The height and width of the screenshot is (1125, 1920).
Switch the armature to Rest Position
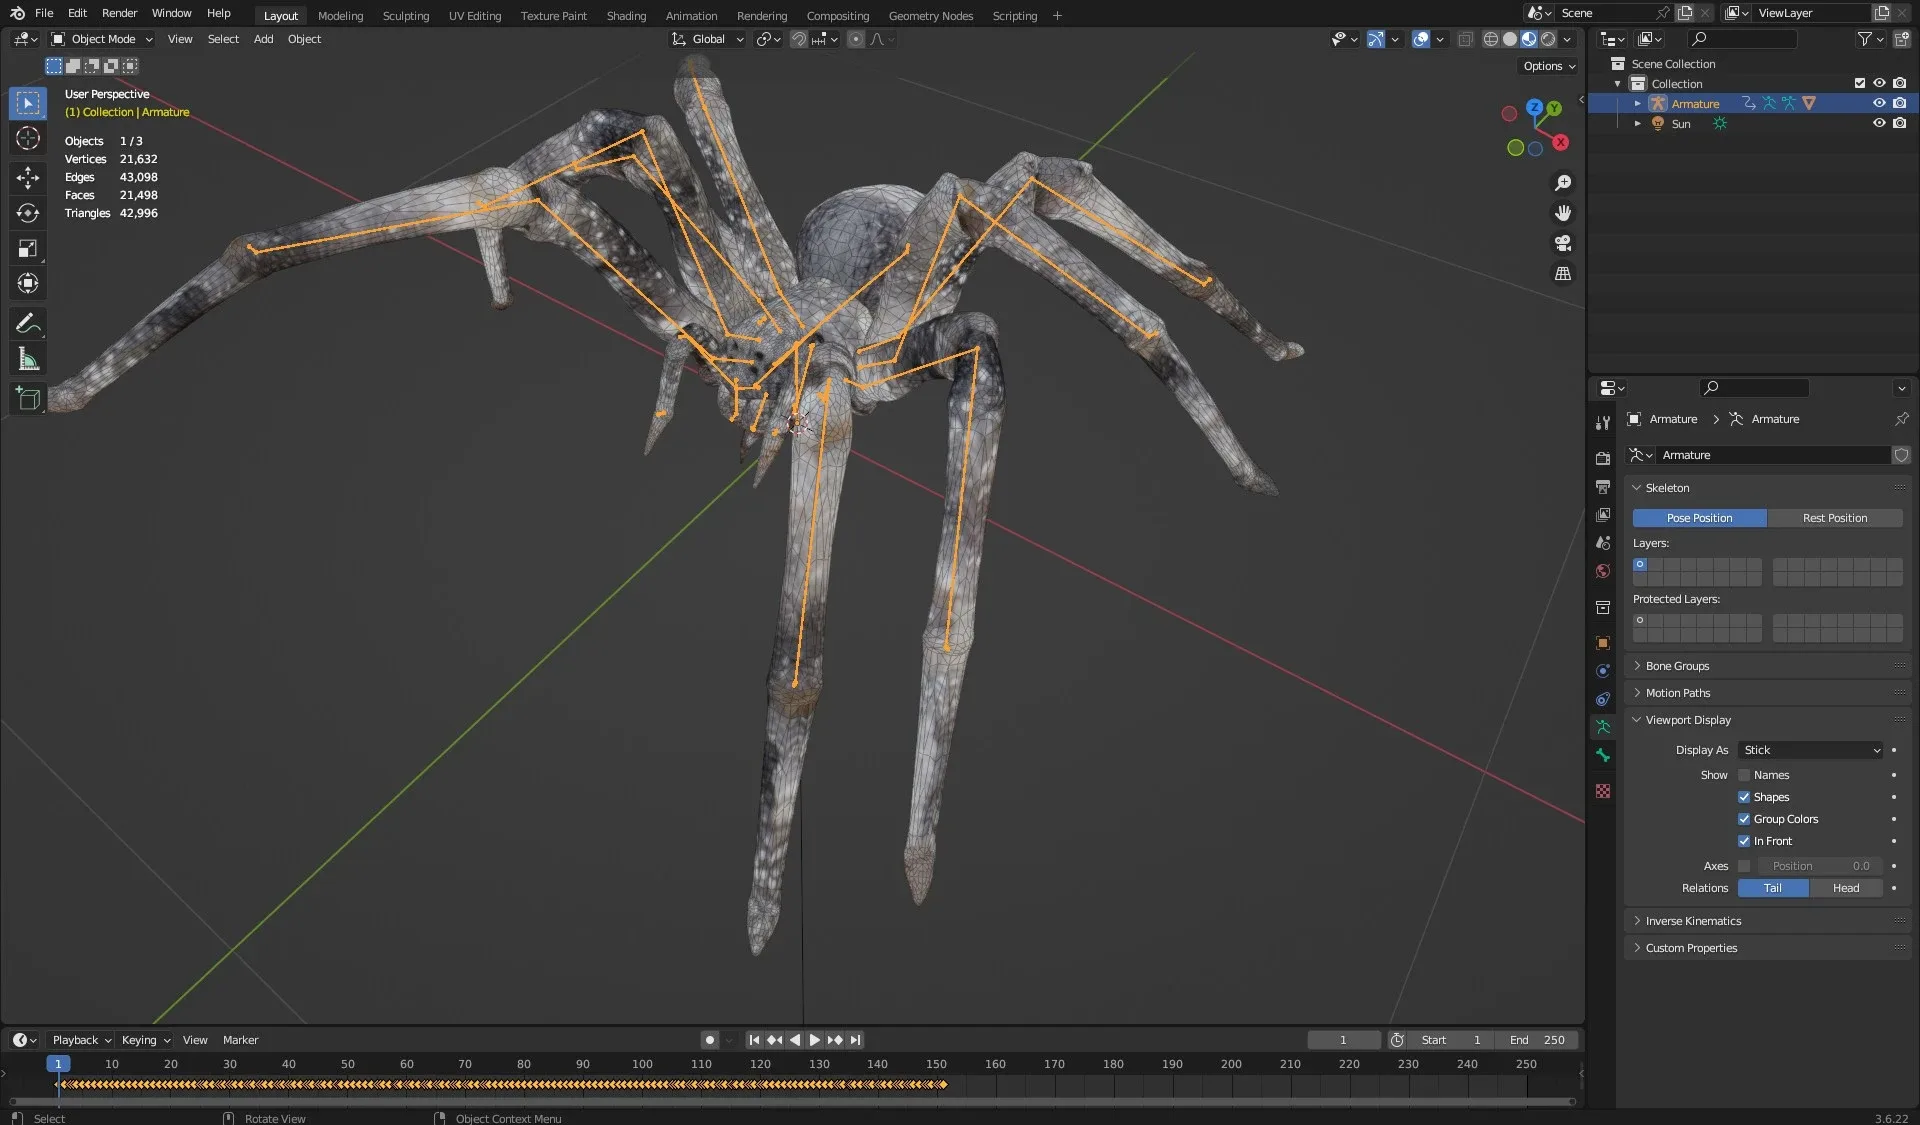(1834, 517)
